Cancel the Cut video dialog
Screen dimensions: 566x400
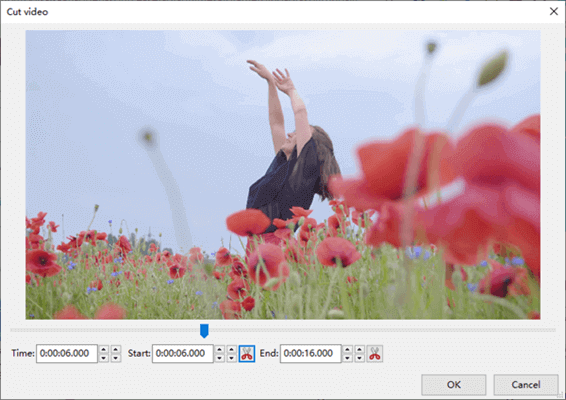(526, 385)
